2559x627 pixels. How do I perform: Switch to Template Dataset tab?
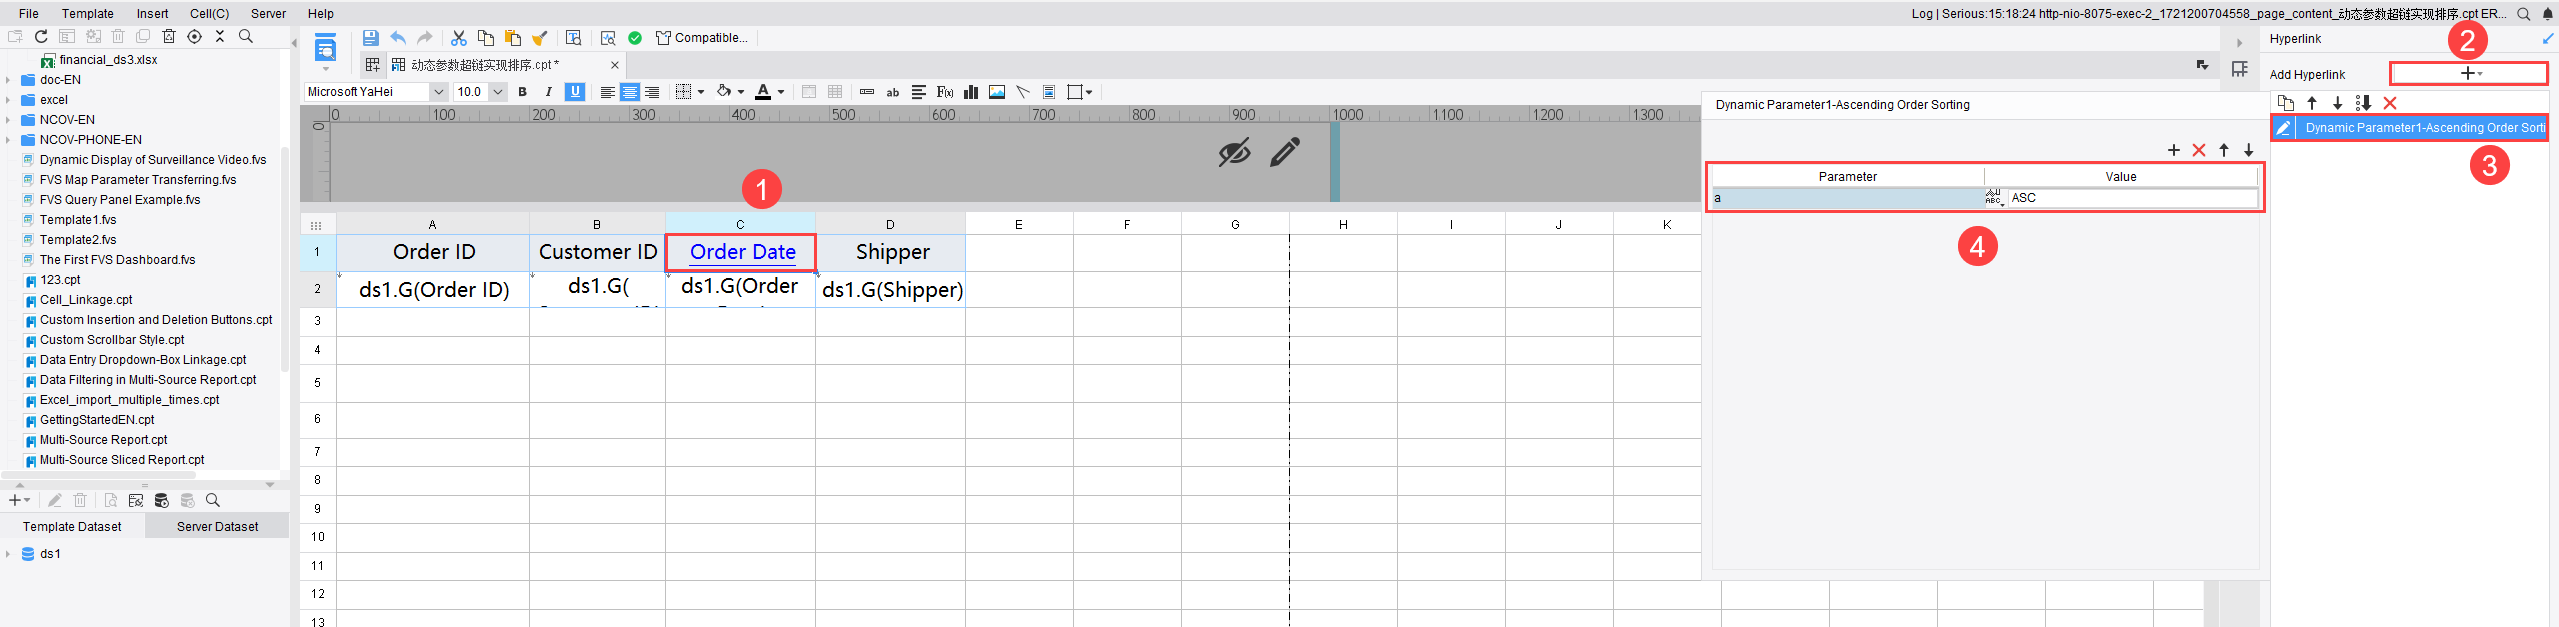click(72, 527)
